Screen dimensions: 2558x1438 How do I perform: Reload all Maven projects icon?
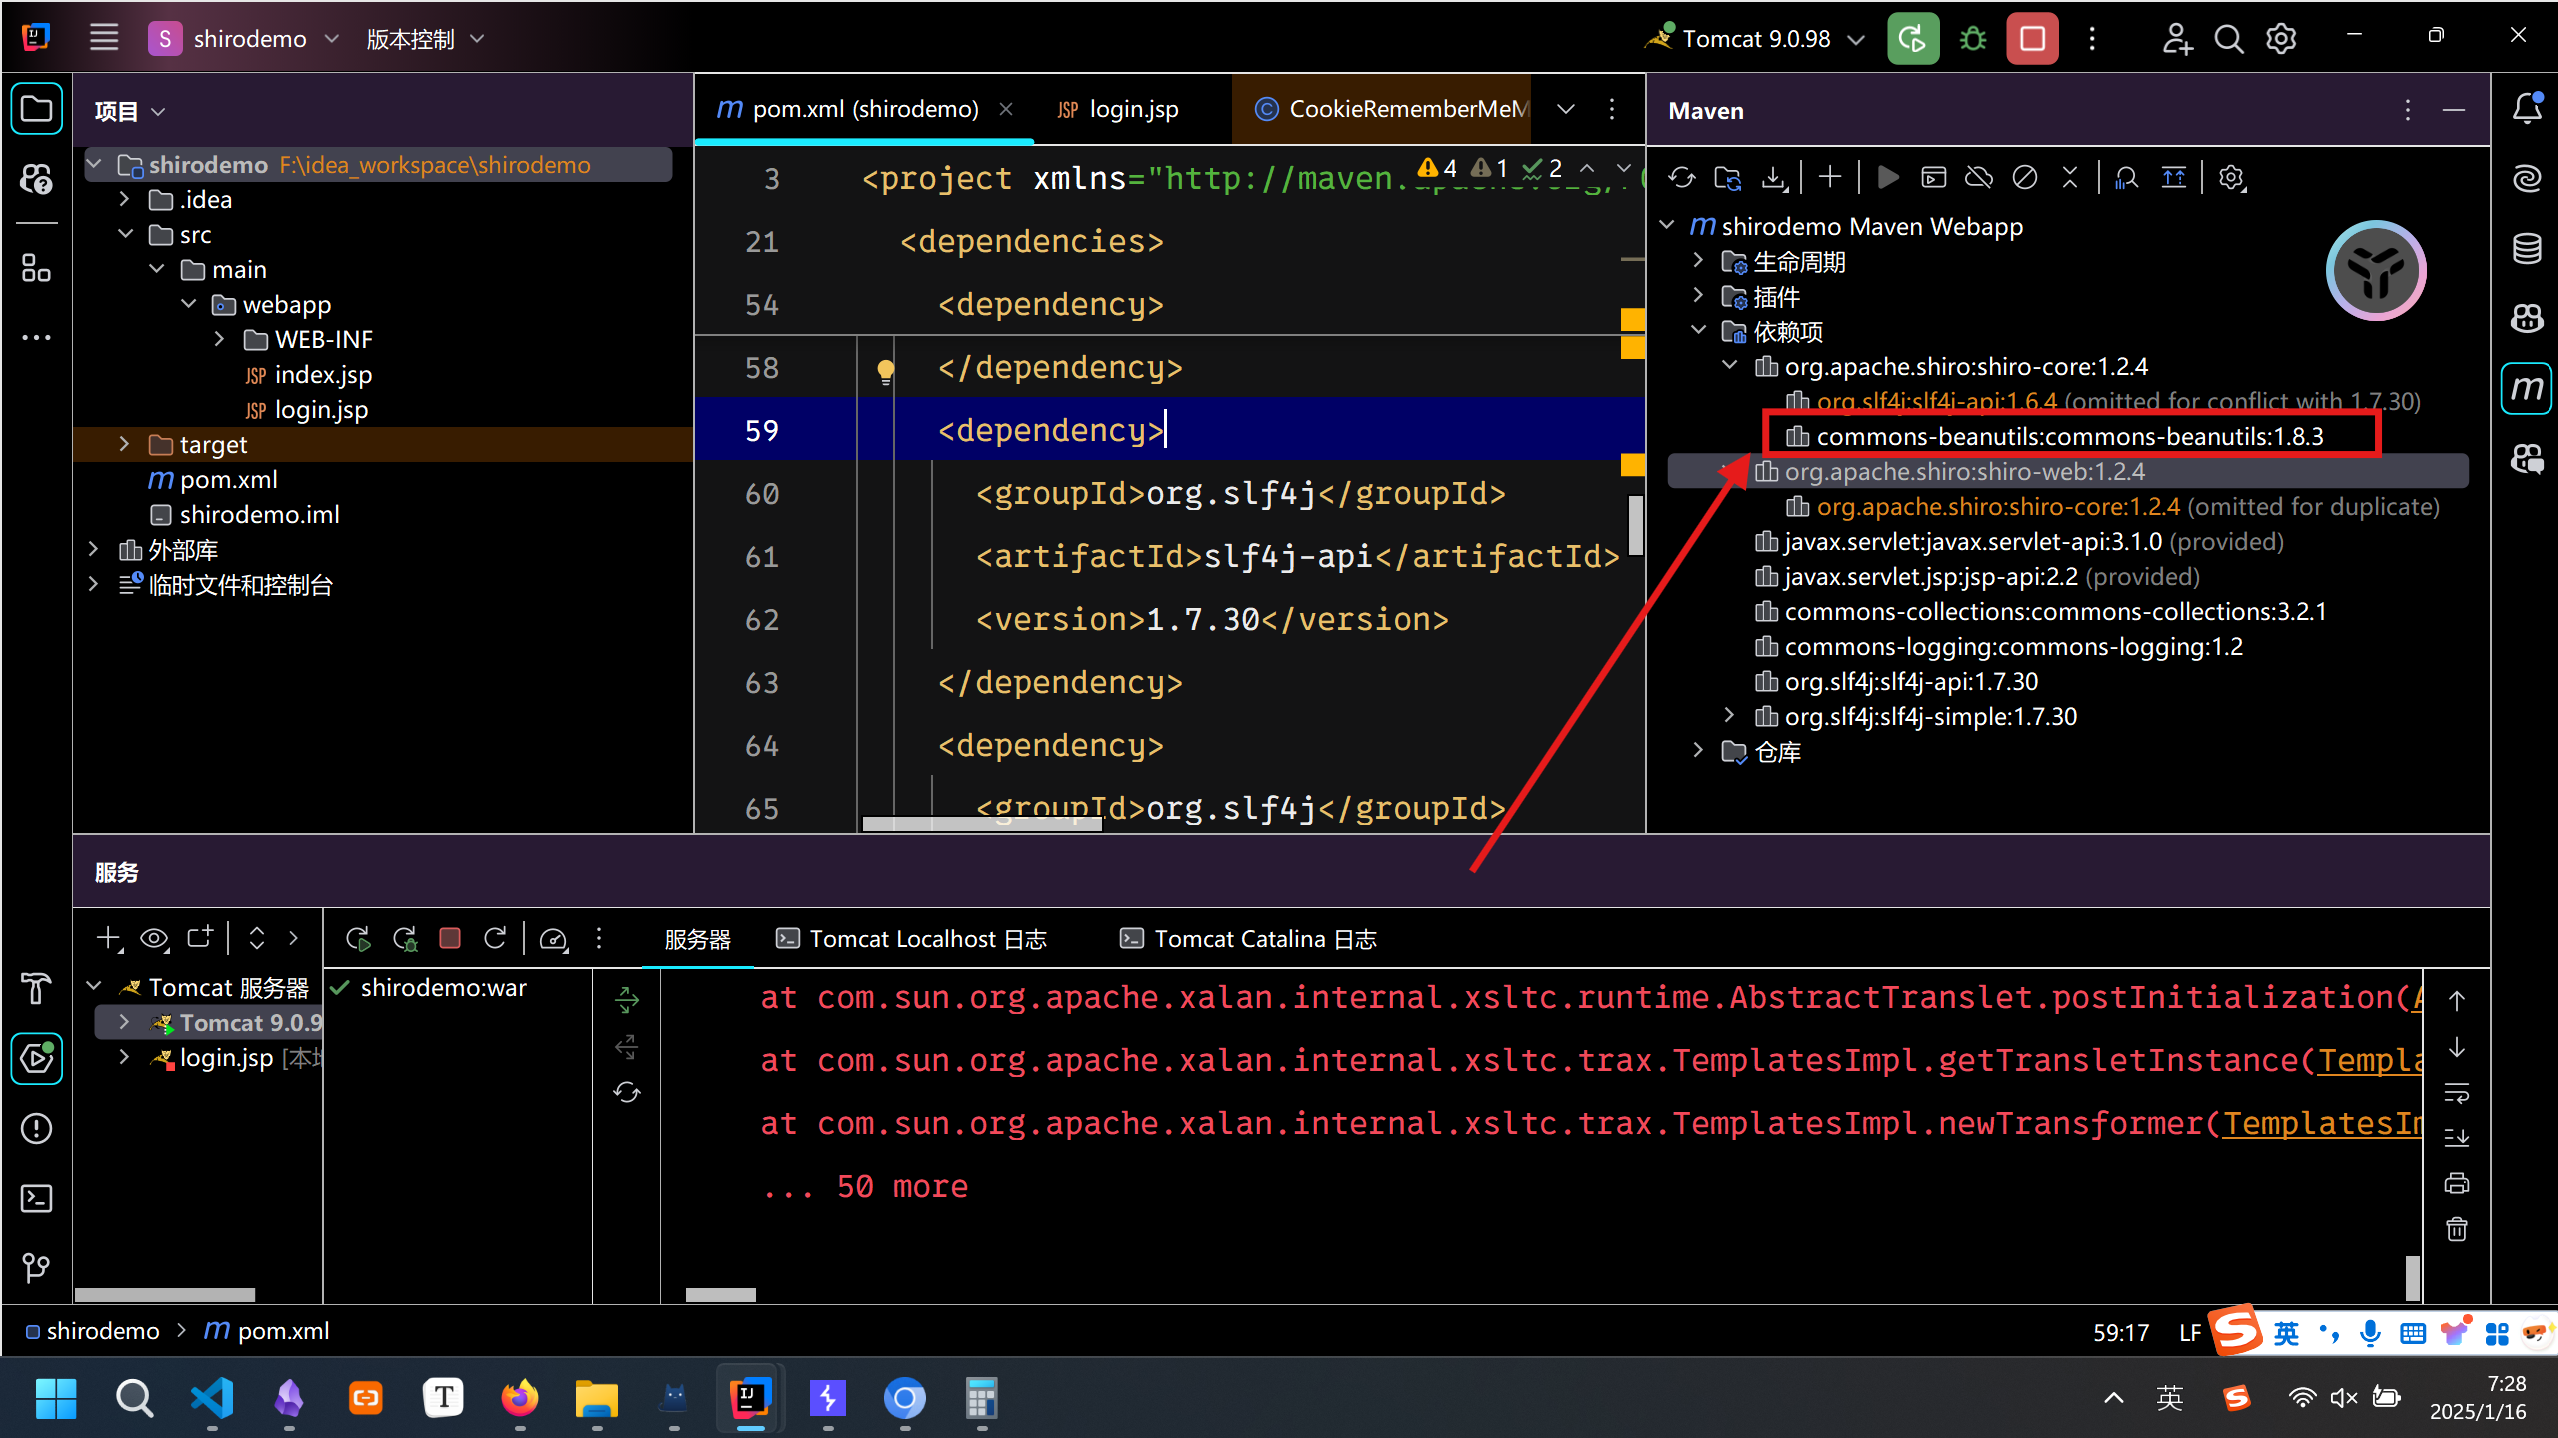[x=1682, y=178]
